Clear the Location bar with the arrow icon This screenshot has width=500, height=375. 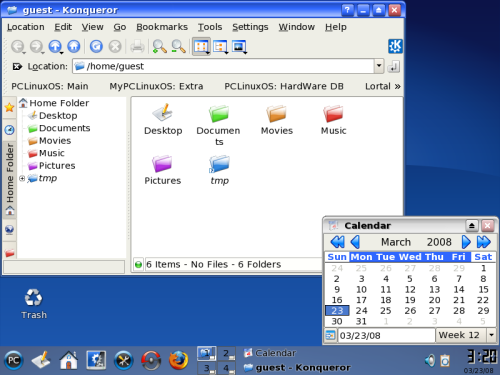tap(17, 66)
